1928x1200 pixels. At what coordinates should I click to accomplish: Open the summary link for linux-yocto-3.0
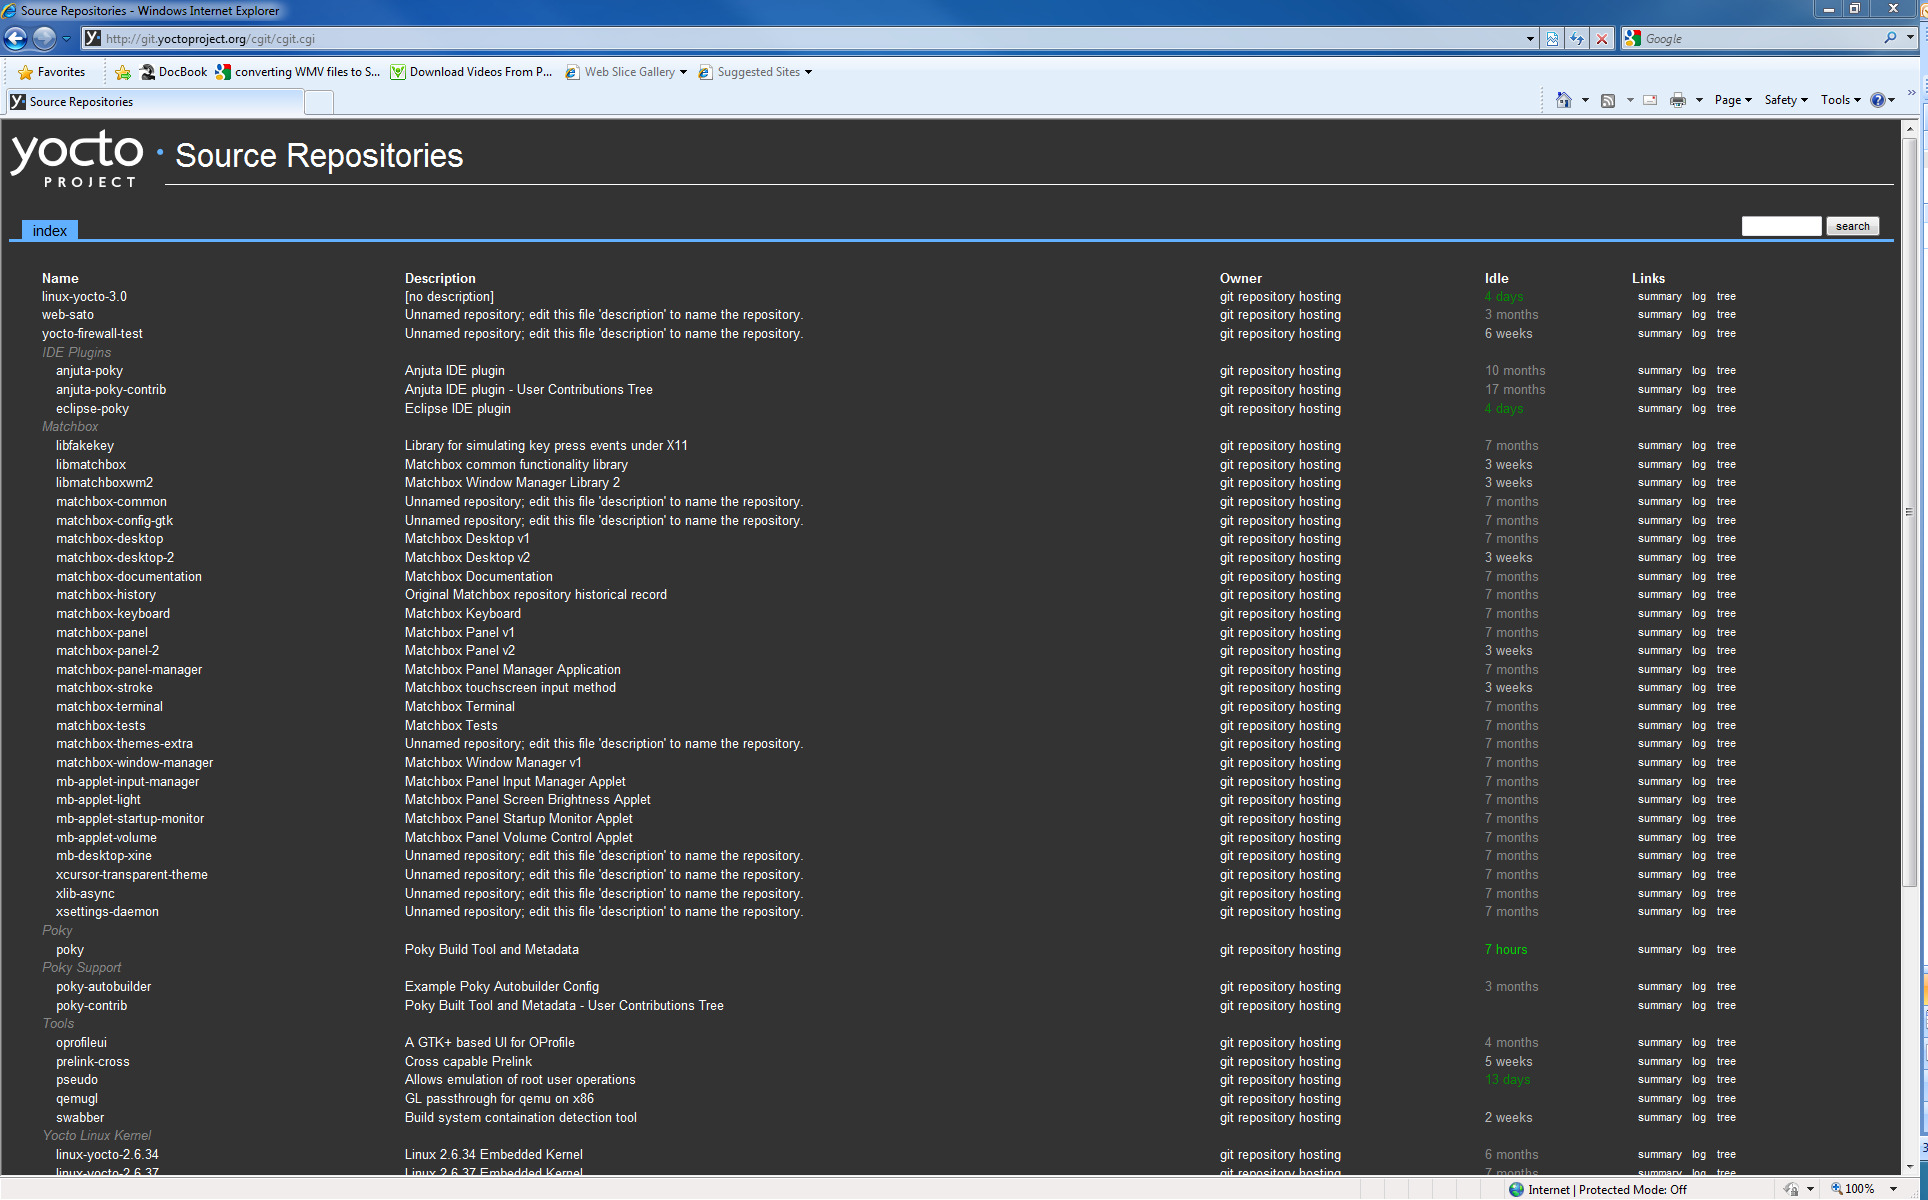(1659, 297)
